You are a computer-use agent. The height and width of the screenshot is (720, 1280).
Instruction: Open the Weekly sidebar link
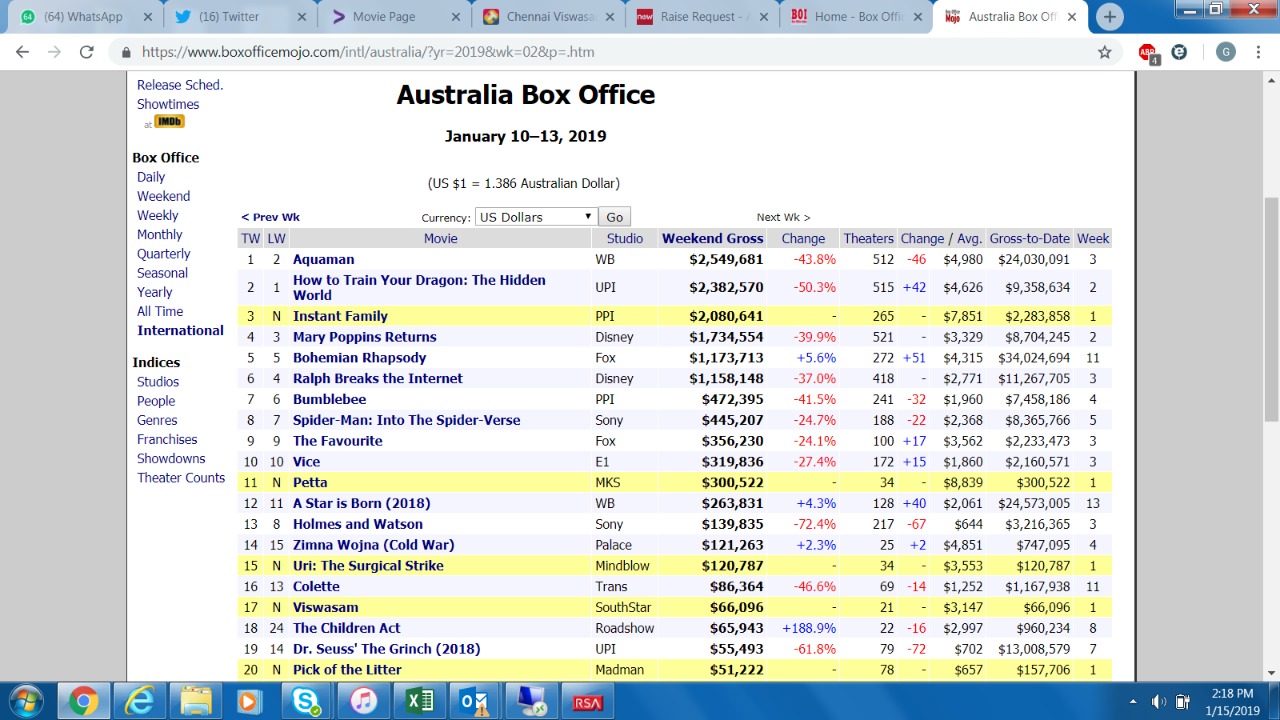[x=158, y=215]
